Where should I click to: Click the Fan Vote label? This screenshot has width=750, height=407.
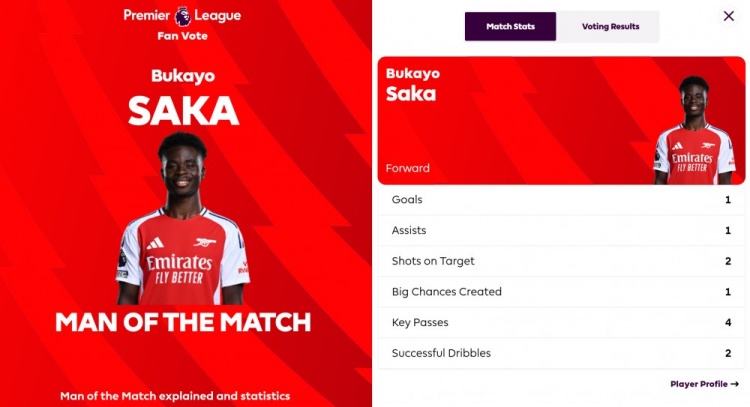click(x=181, y=36)
